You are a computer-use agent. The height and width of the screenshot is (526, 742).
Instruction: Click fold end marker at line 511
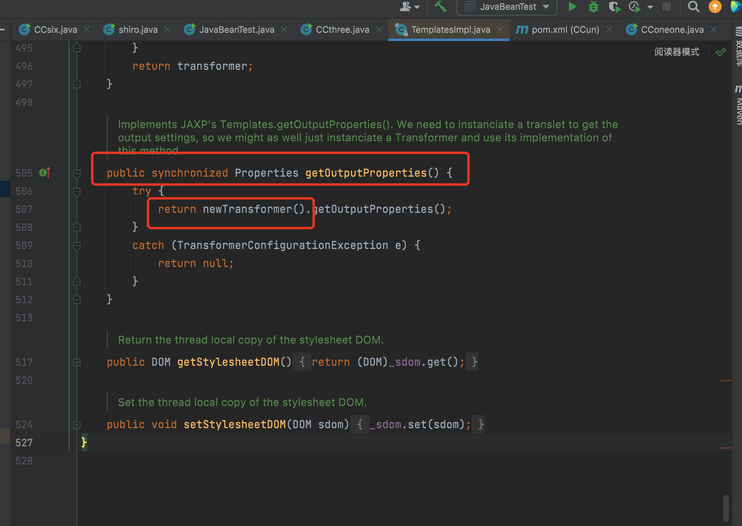click(x=77, y=282)
